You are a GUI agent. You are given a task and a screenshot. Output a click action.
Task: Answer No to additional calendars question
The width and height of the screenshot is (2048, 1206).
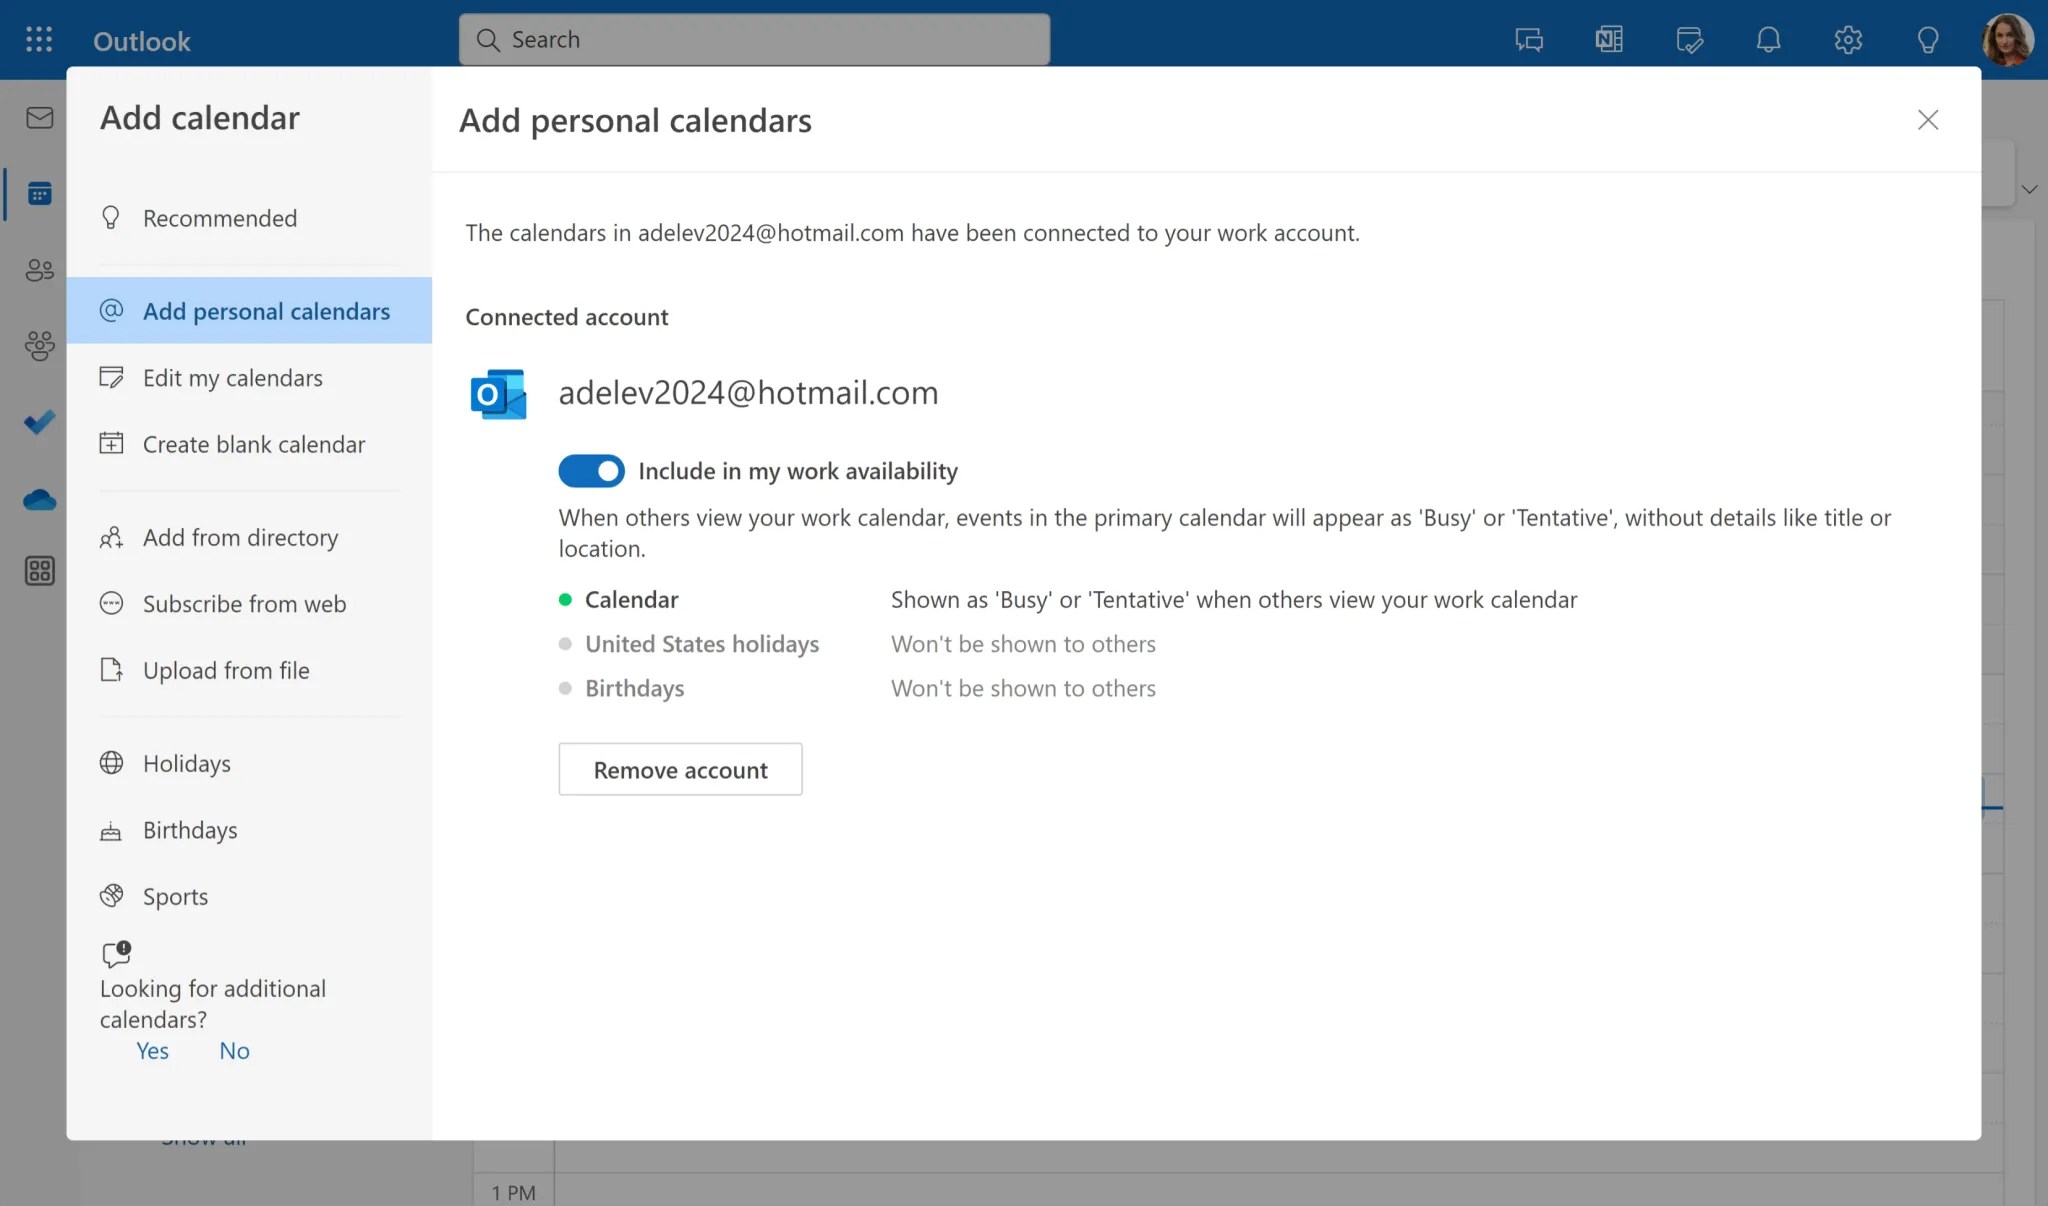(234, 1051)
